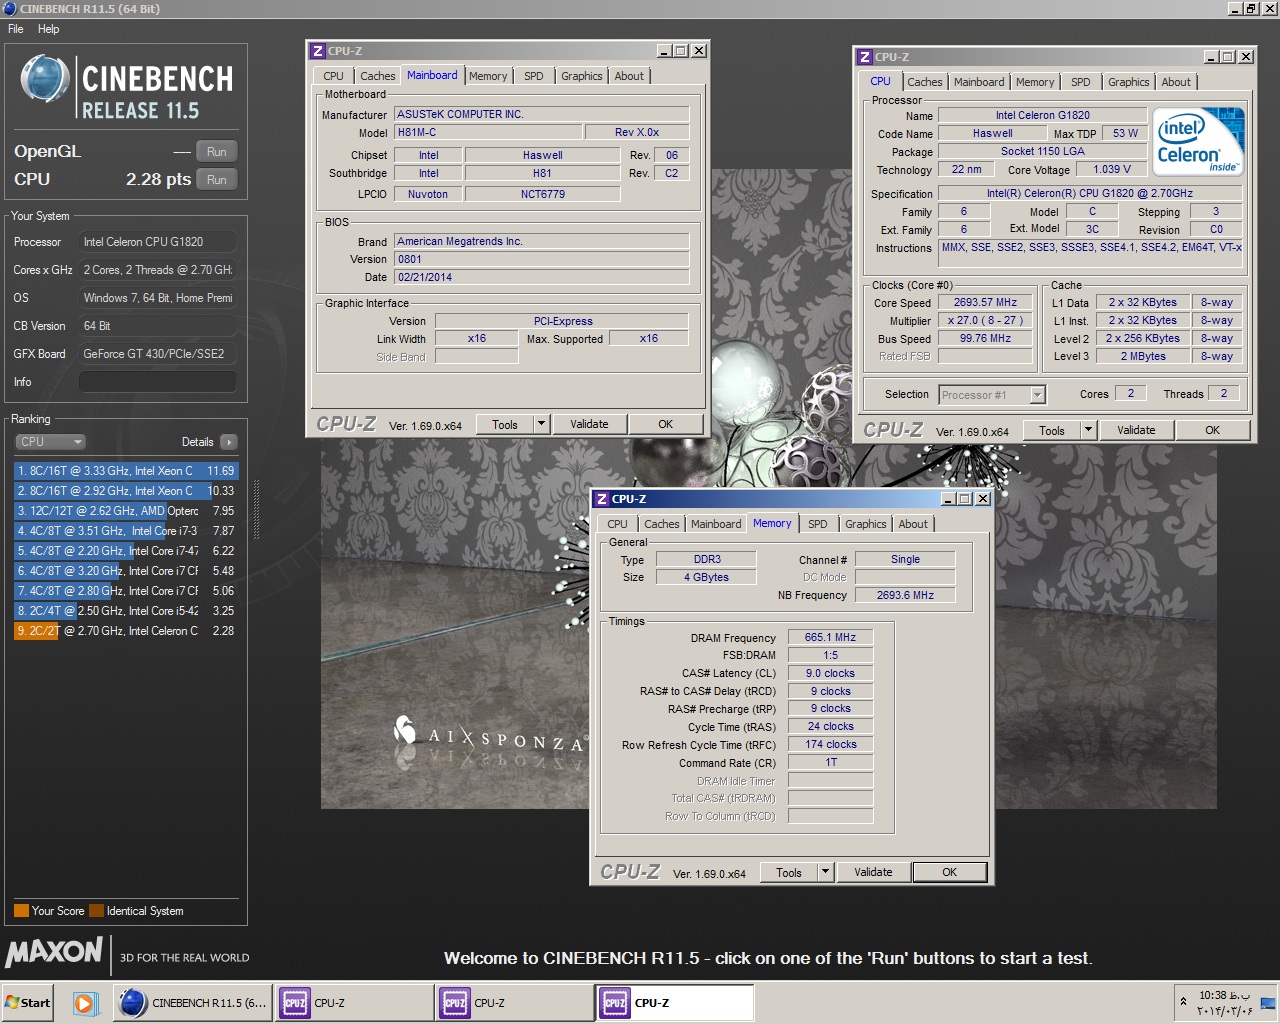Open the File menu in Cinebench
The image size is (1280, 1024).
(16, 29)
